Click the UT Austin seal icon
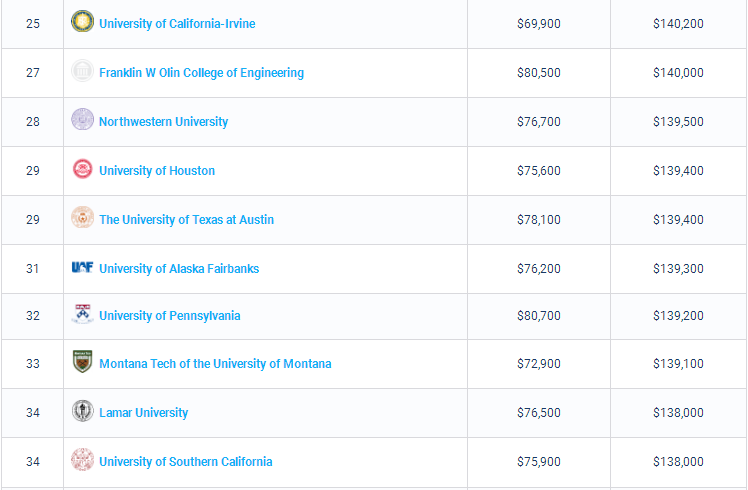 pyautogui.click(x=82, y=218)
